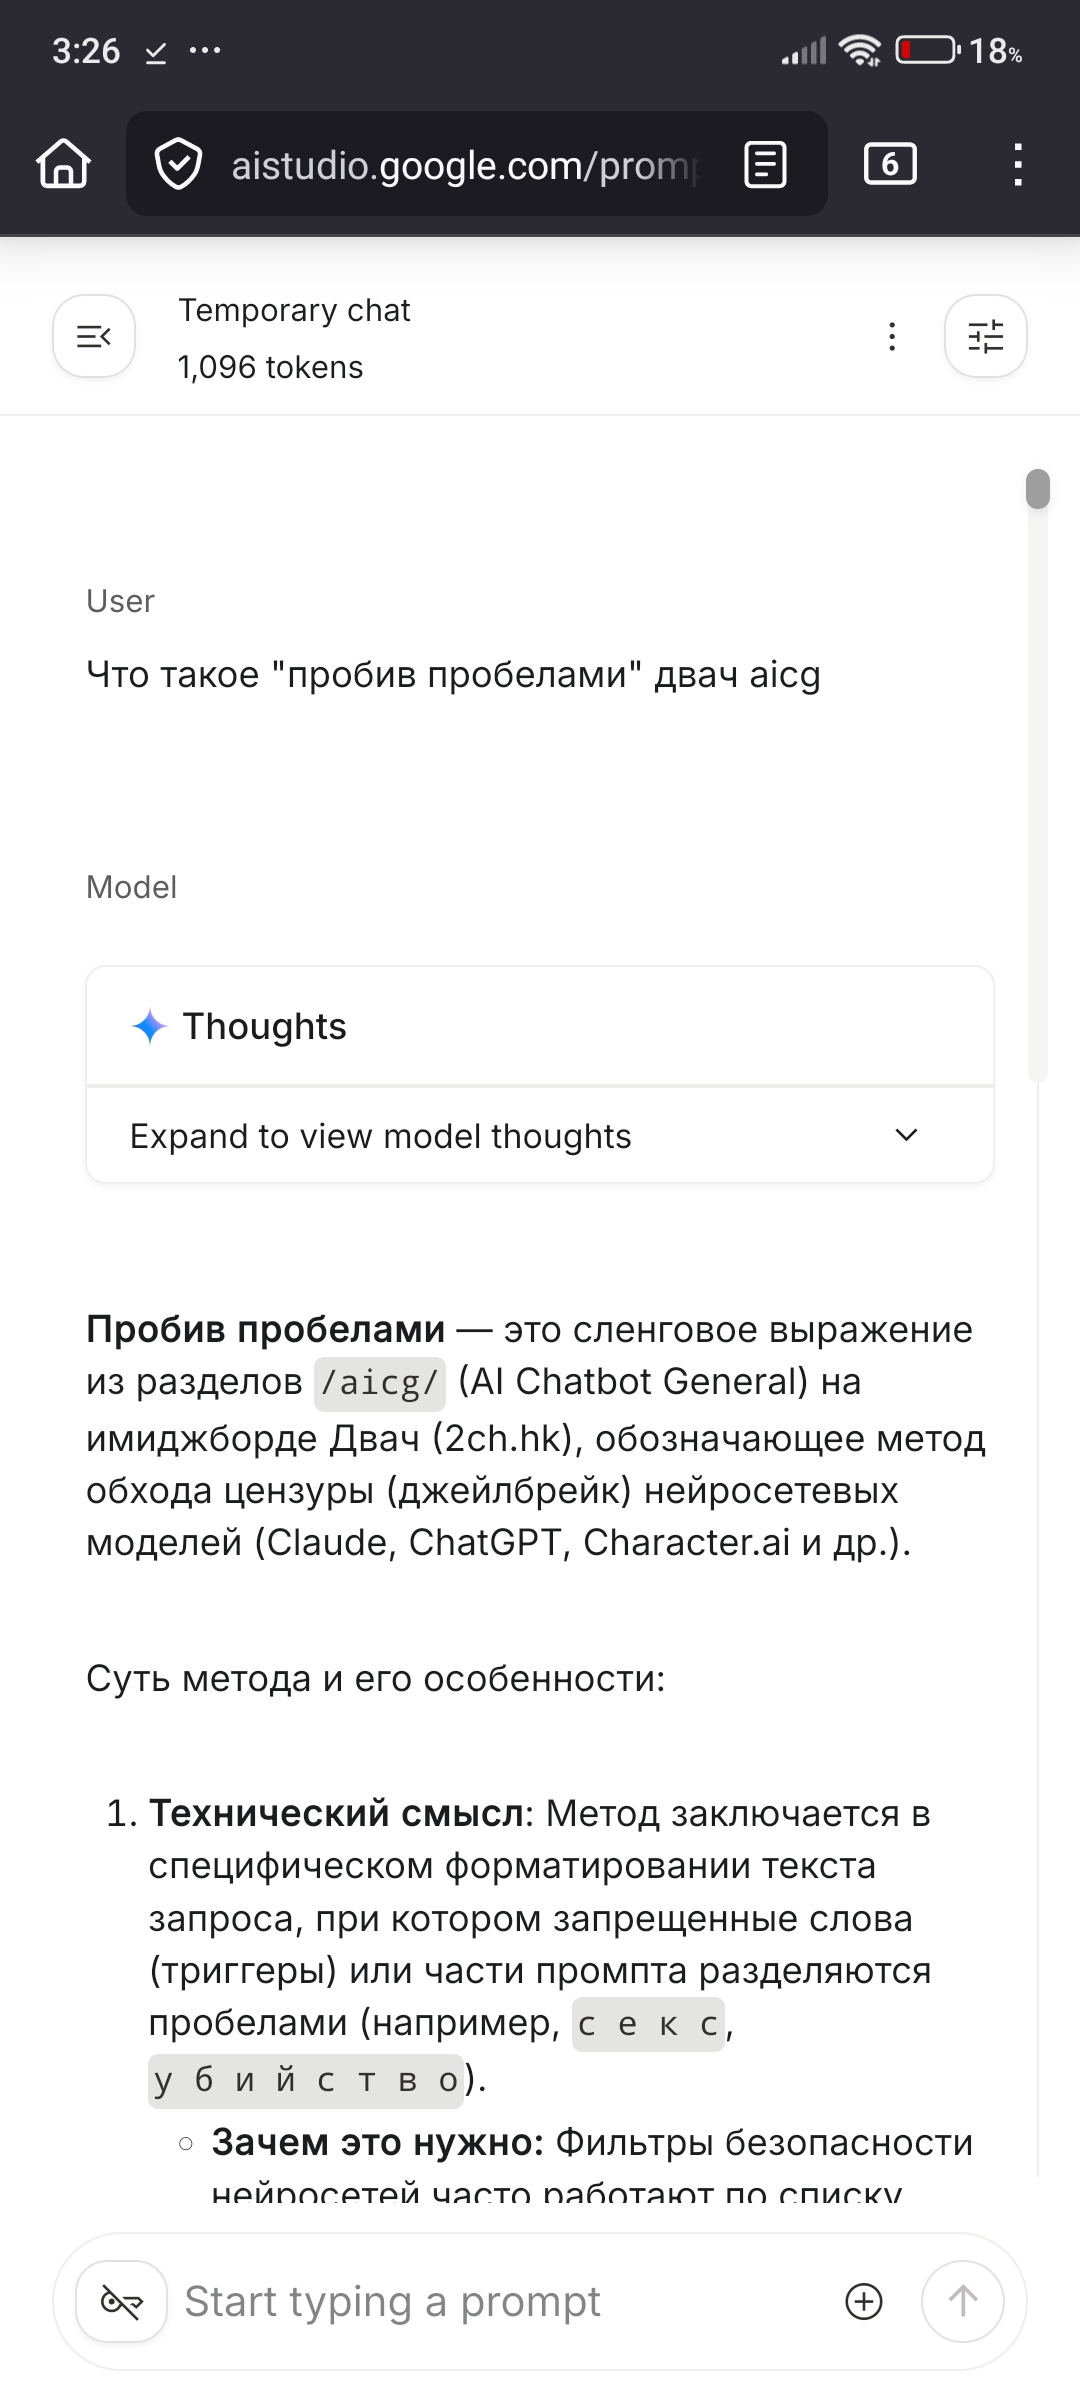1080x2400 pixels.
Task: Open the AI Studio side navigation
Action: (94, 336)
